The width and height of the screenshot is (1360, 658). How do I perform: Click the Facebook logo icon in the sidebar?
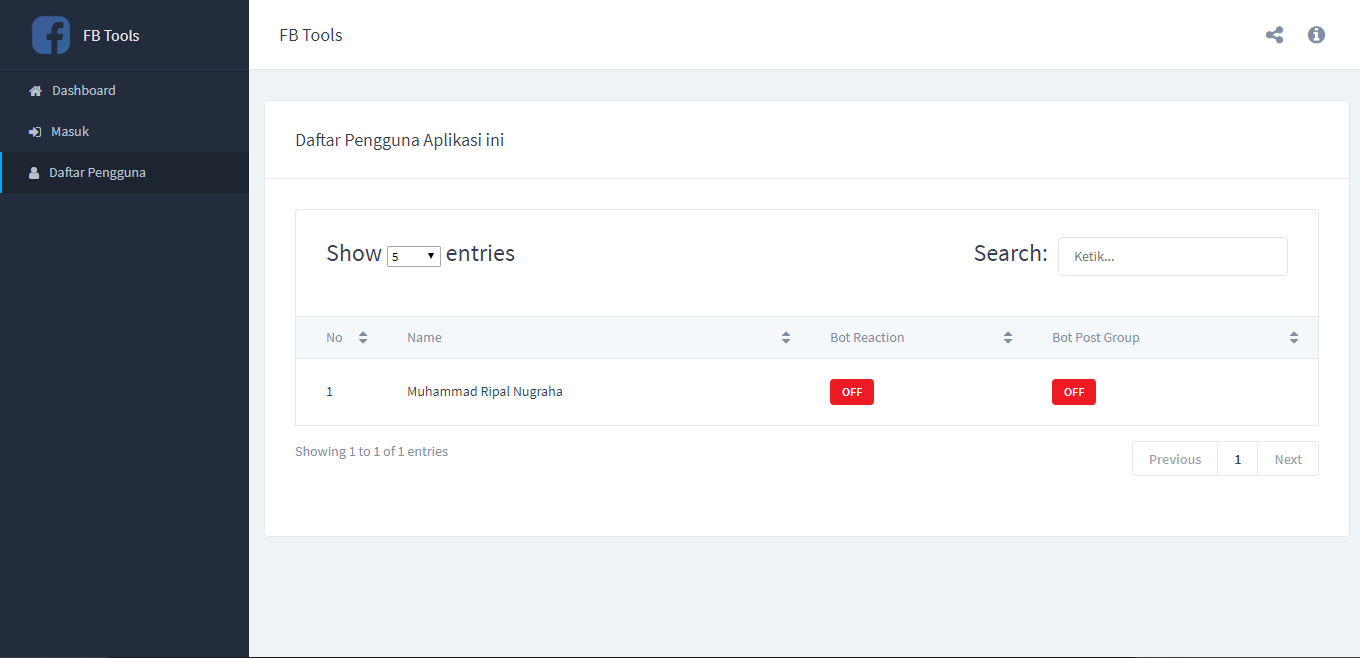pyautogui.click(x=51, y=34)
